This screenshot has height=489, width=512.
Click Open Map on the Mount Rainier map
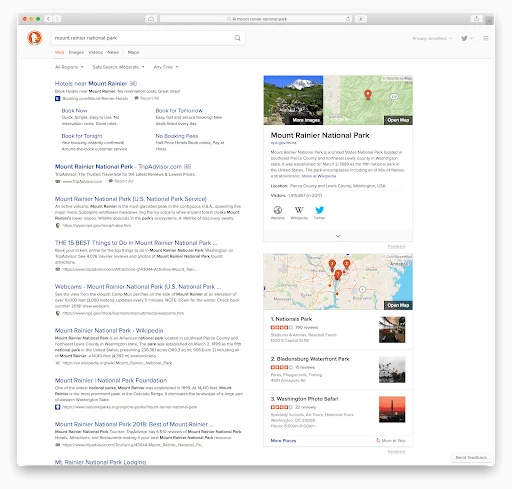coord(398,120)
